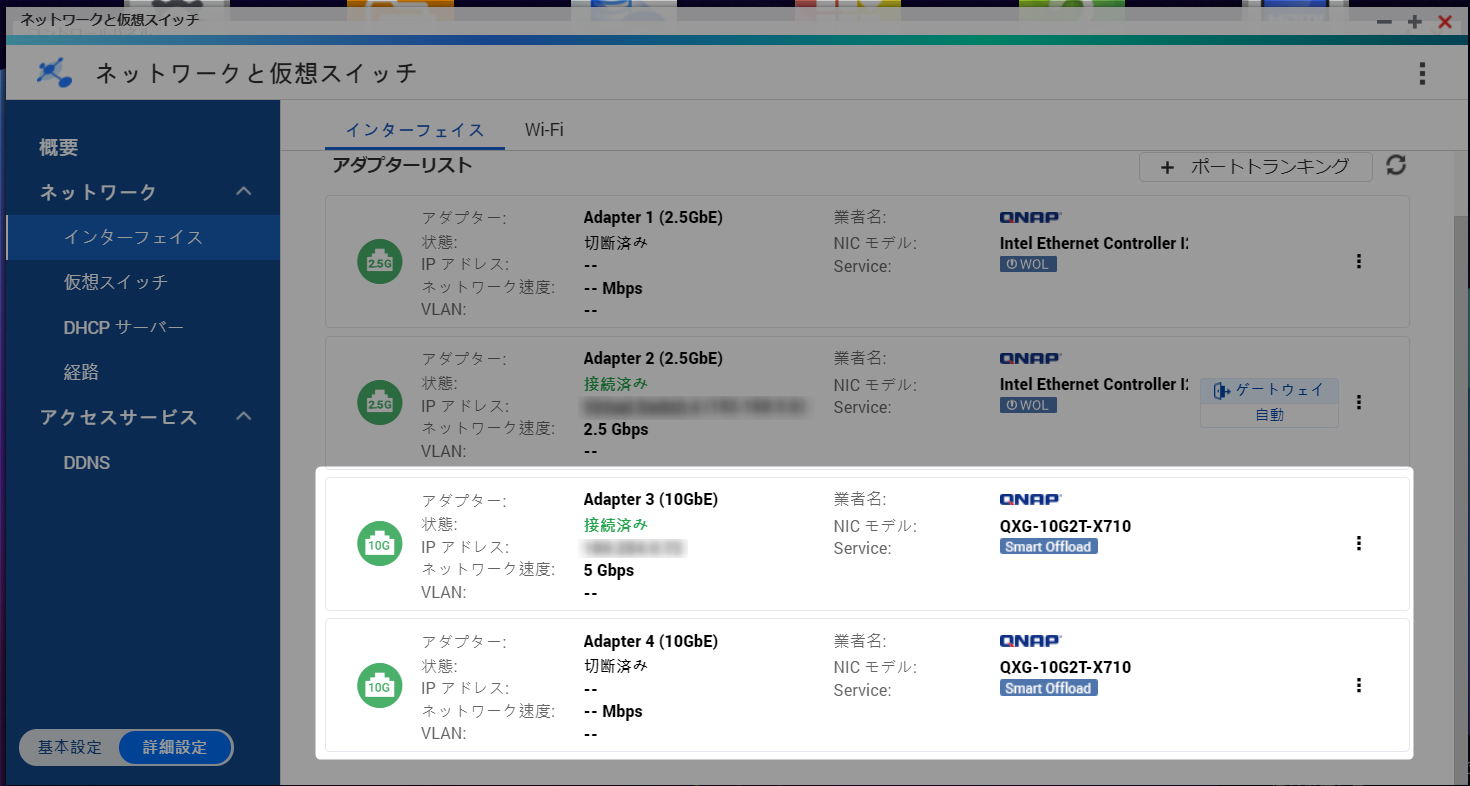Screen dimensions: 1470x786
Task: Click the QNAP logo on Adapter 3
Action: 1030,499
